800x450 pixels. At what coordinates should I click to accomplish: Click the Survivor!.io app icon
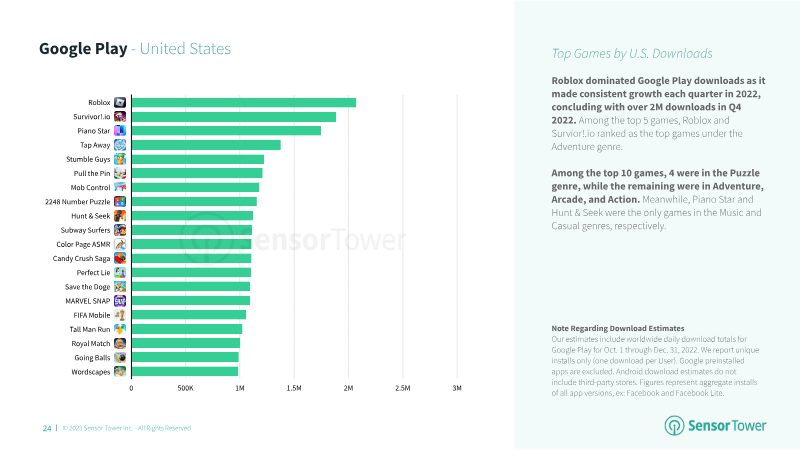(x=120, y=117)
